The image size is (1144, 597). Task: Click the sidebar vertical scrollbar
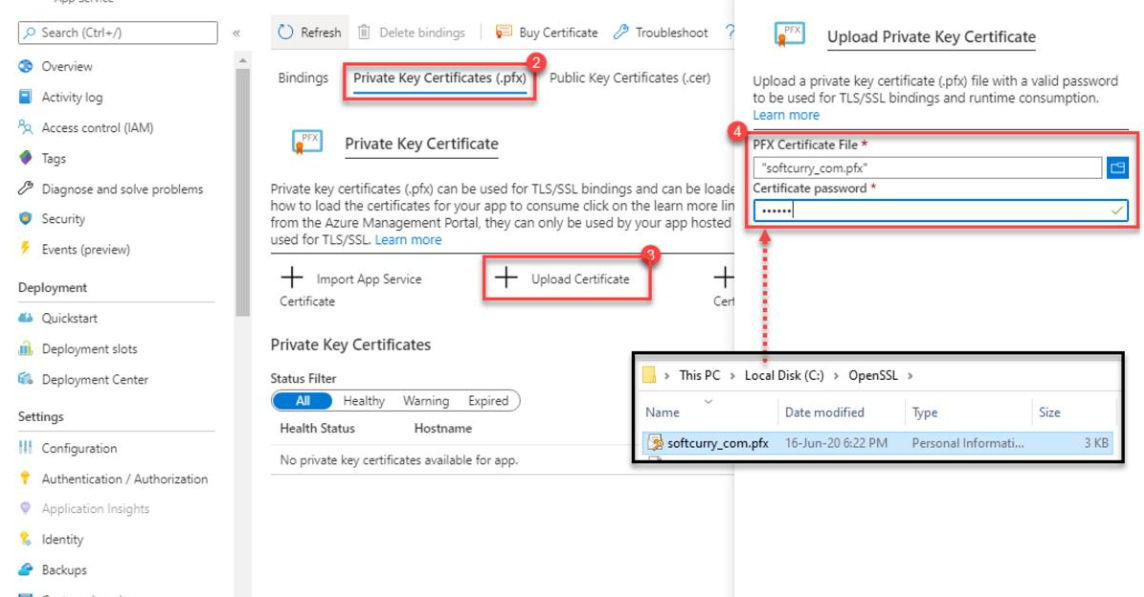243,193
